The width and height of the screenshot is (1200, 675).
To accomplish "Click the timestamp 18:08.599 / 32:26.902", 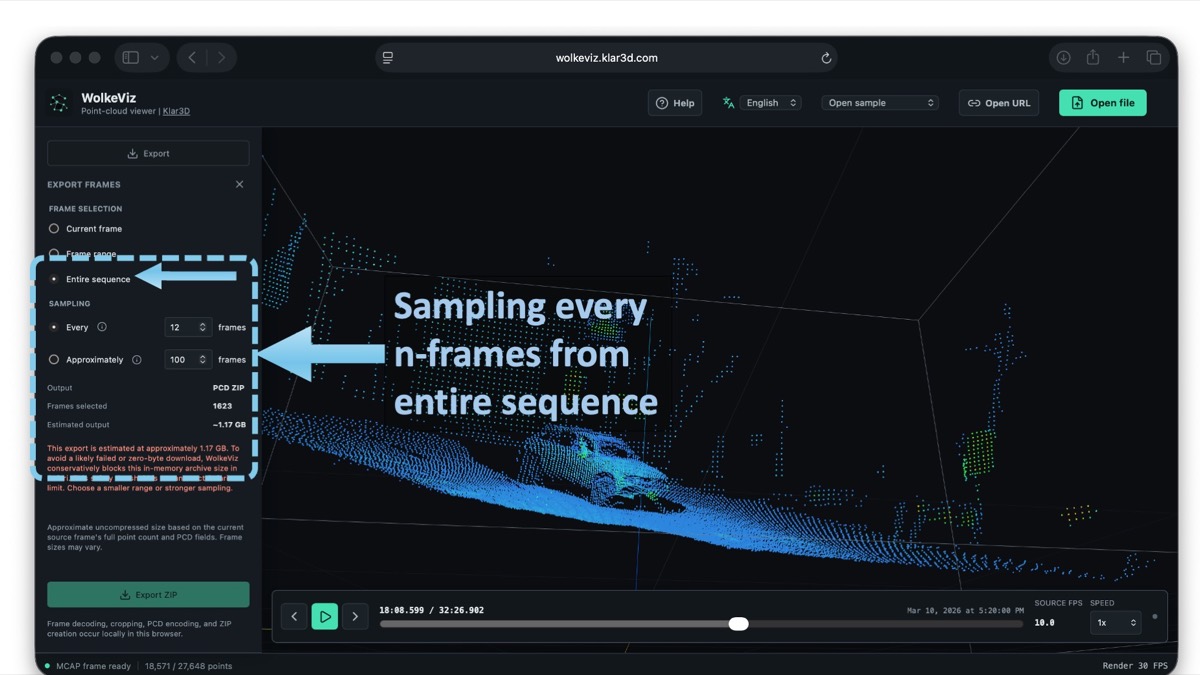I will pyautogui.click(x=431, y=610).
